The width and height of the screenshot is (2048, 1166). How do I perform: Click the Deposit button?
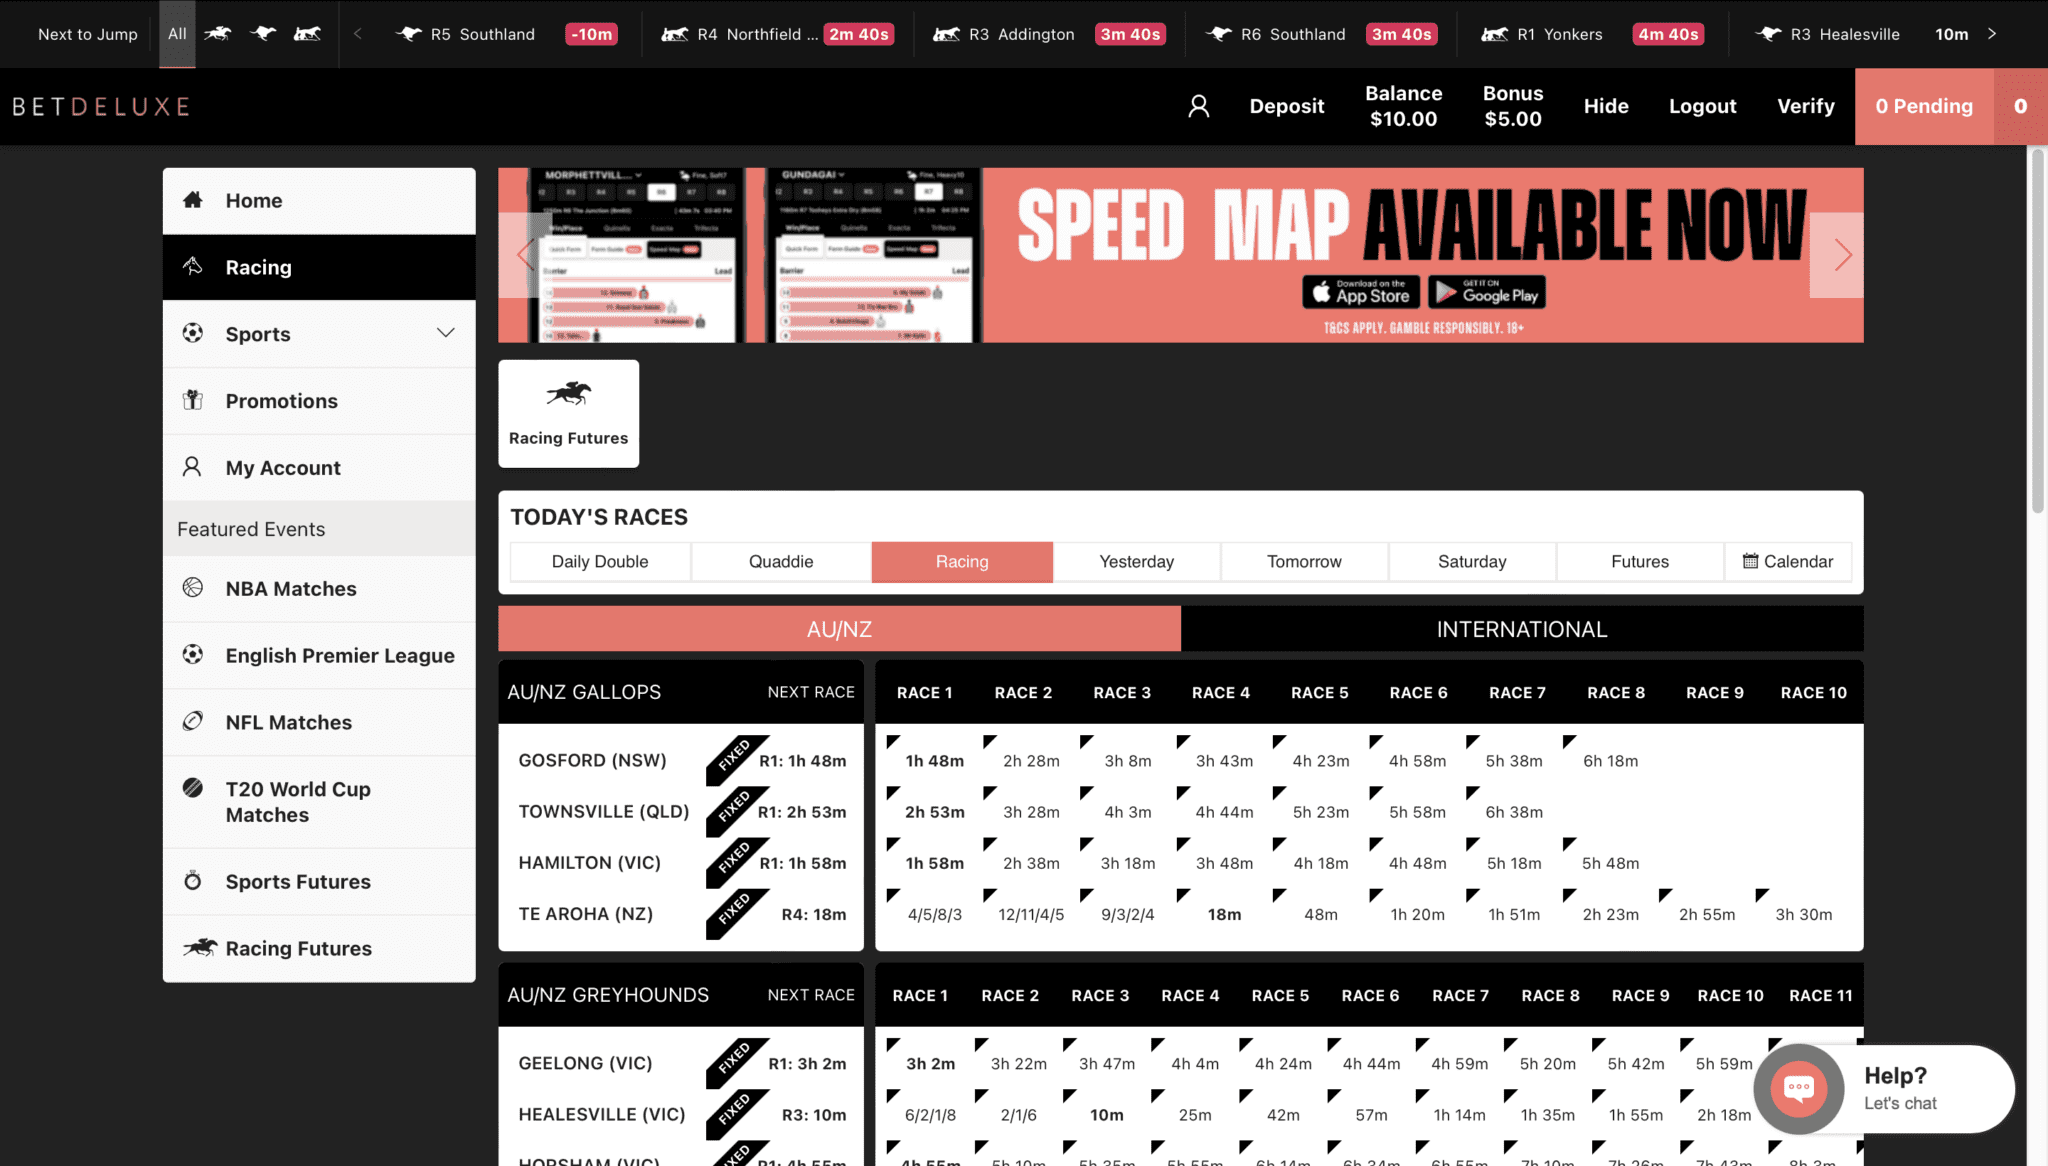[x=1286, y=106]
